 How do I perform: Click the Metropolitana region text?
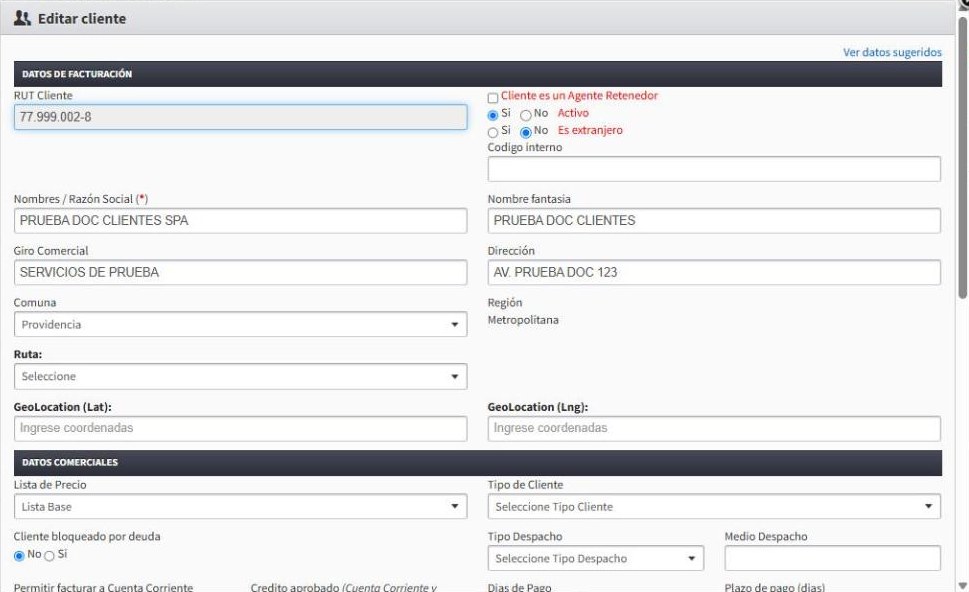pyautogui.click(x=523, y=320)
